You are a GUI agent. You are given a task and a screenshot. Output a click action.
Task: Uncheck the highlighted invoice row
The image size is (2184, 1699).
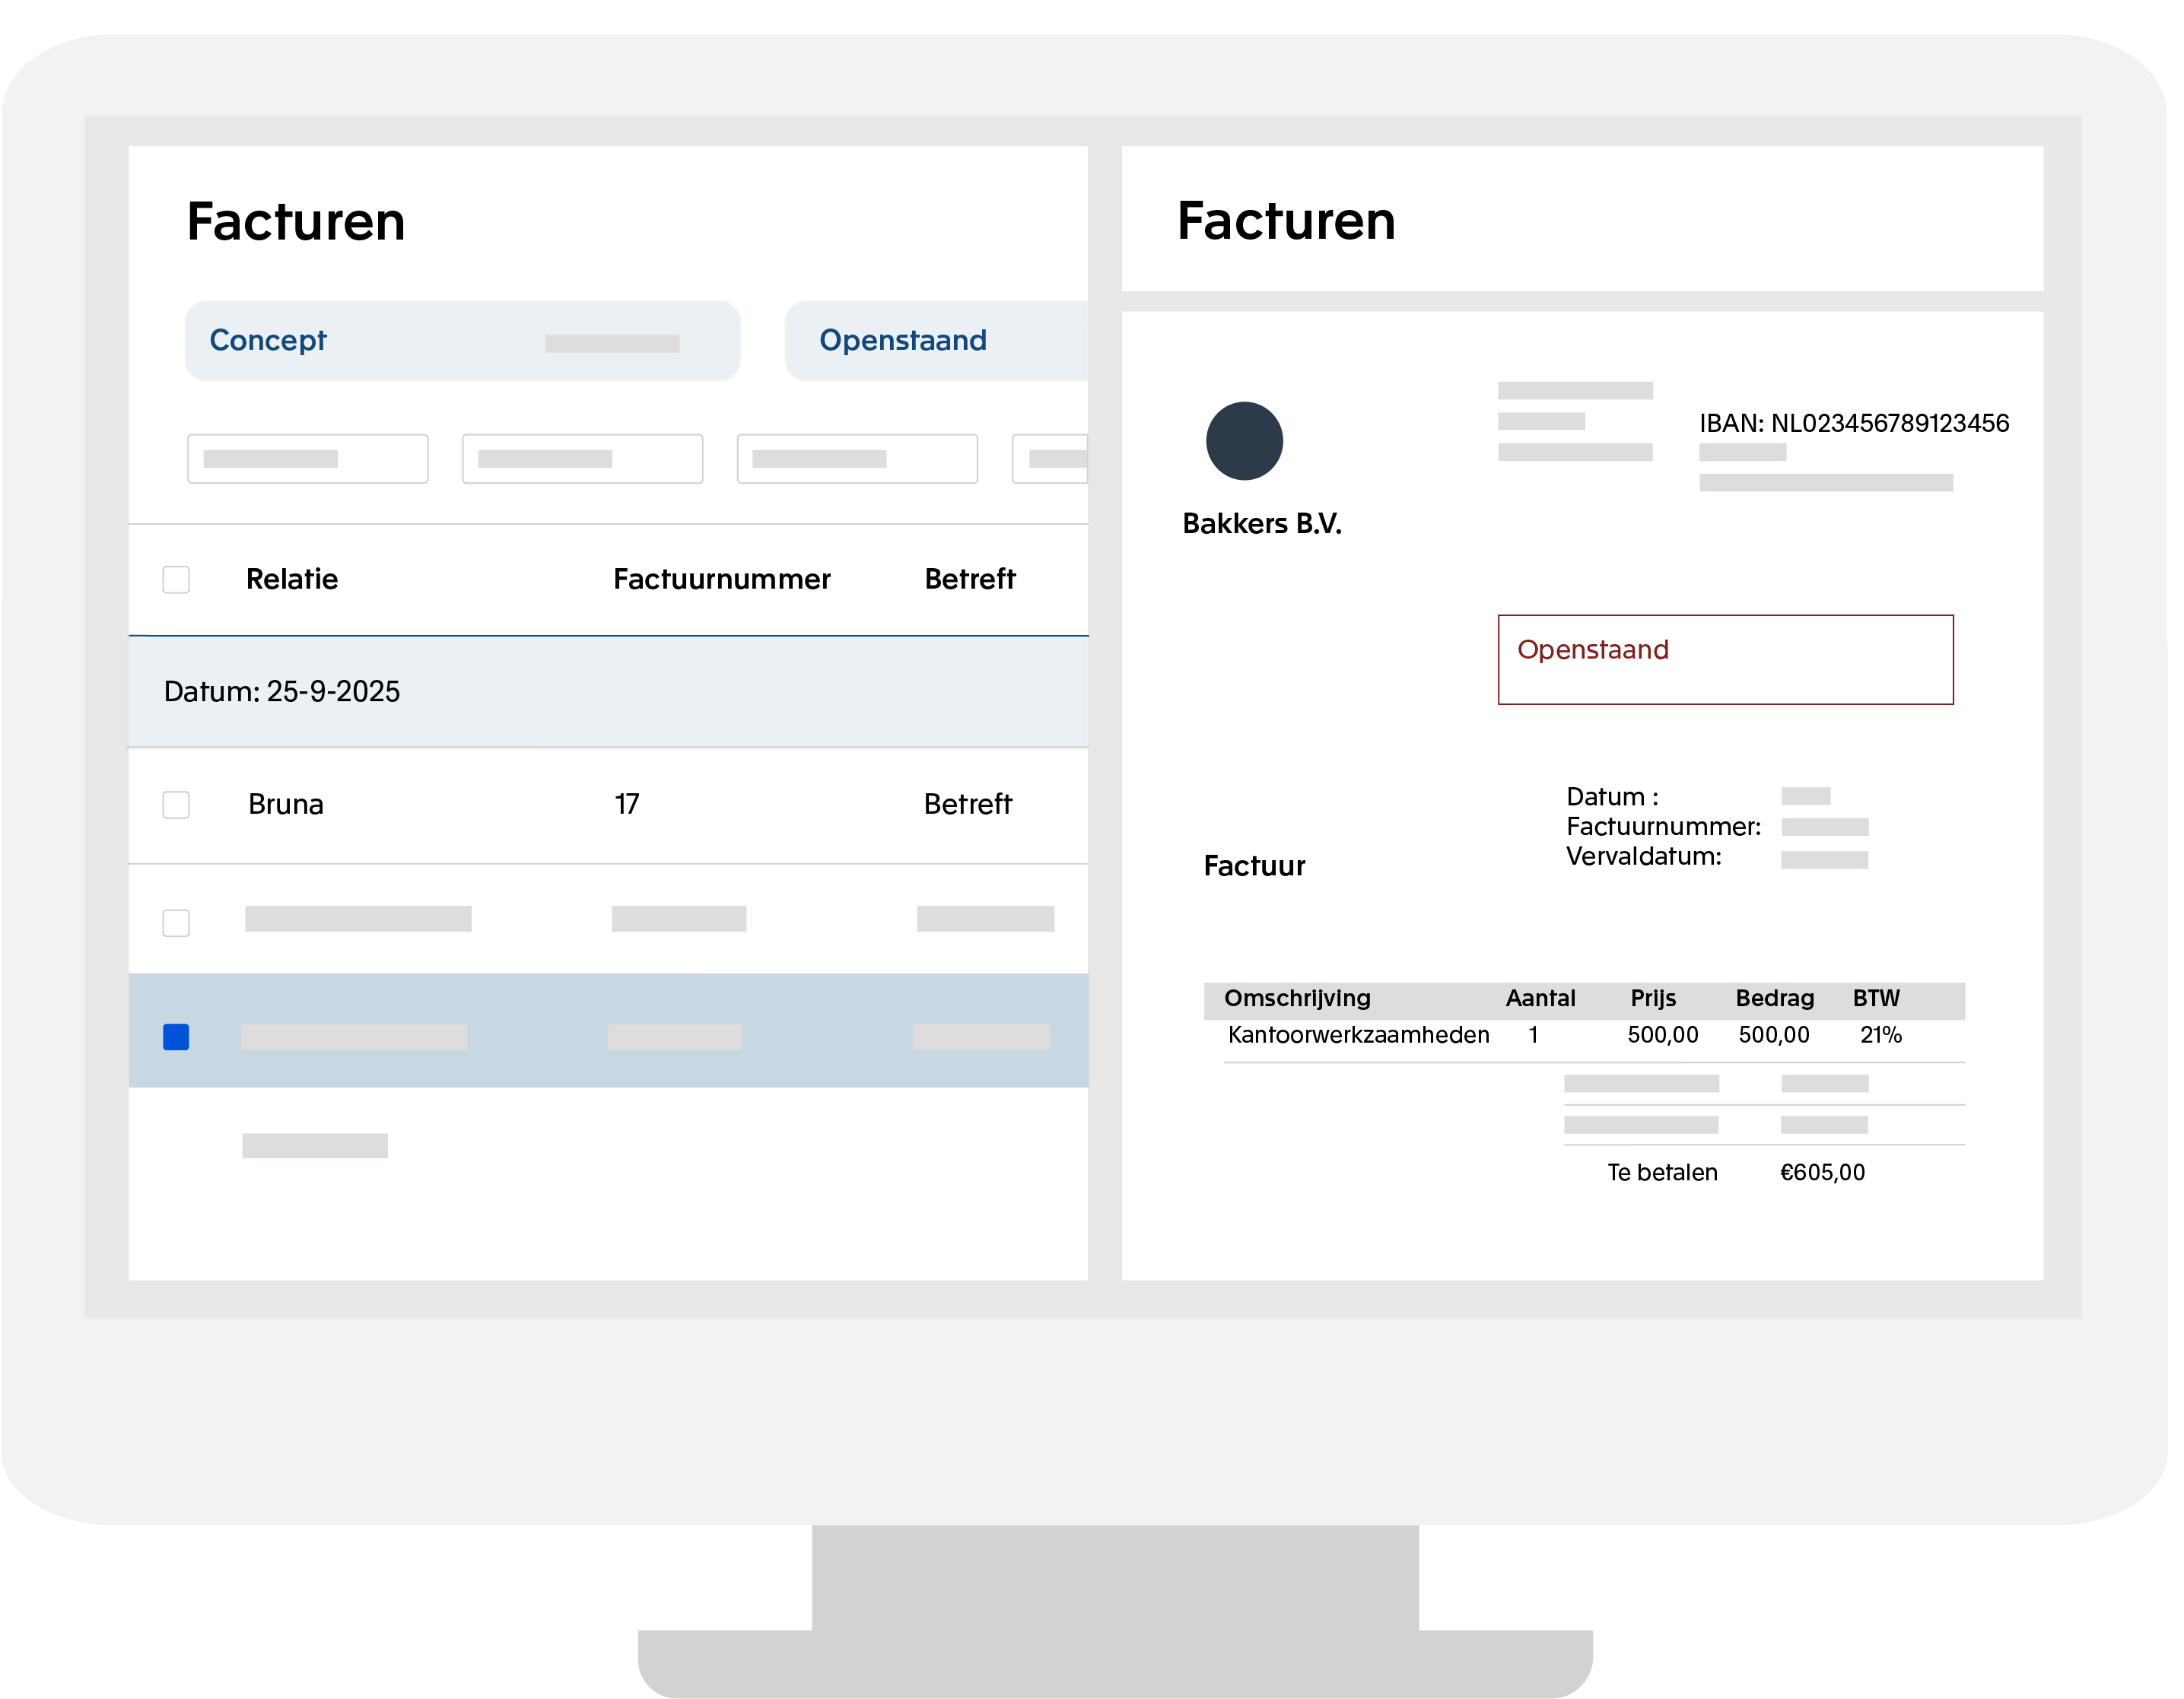(176, 1038)
